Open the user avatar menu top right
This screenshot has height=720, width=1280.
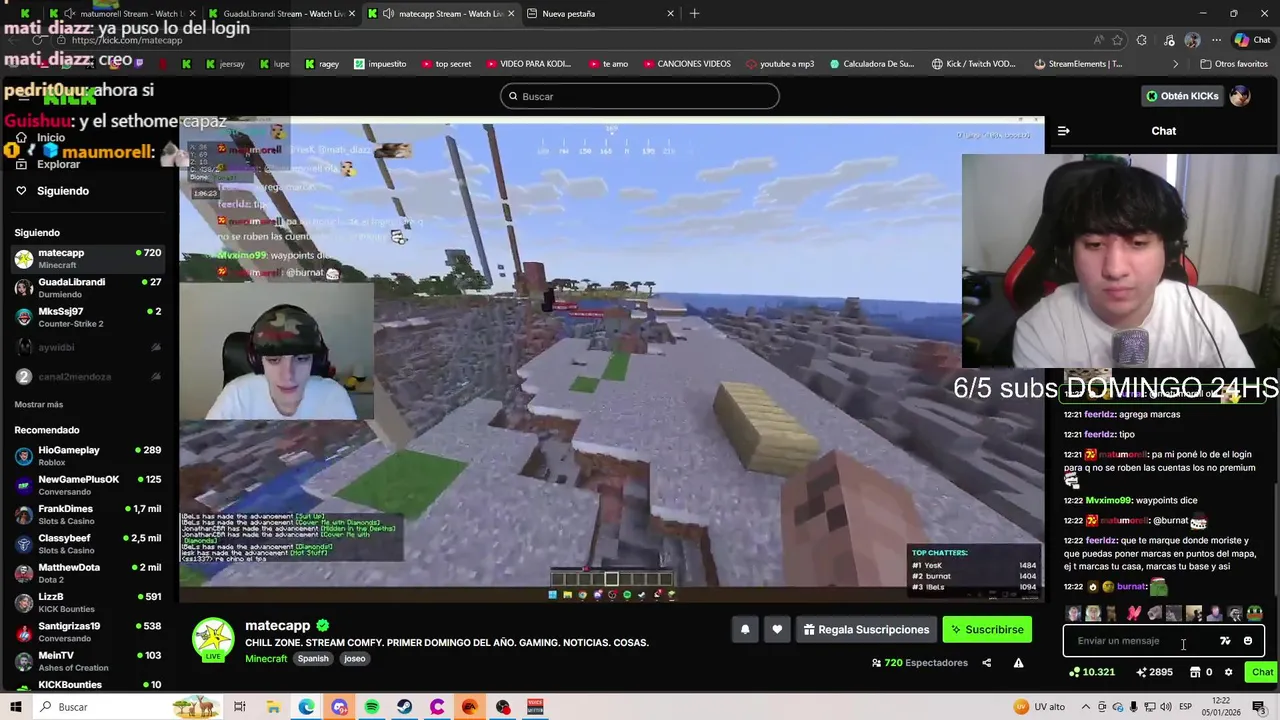click(x=1240, y=96)
